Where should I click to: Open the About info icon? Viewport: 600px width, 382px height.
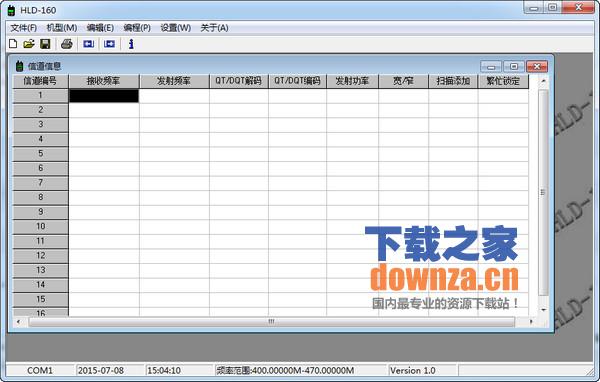click(131, 44)
